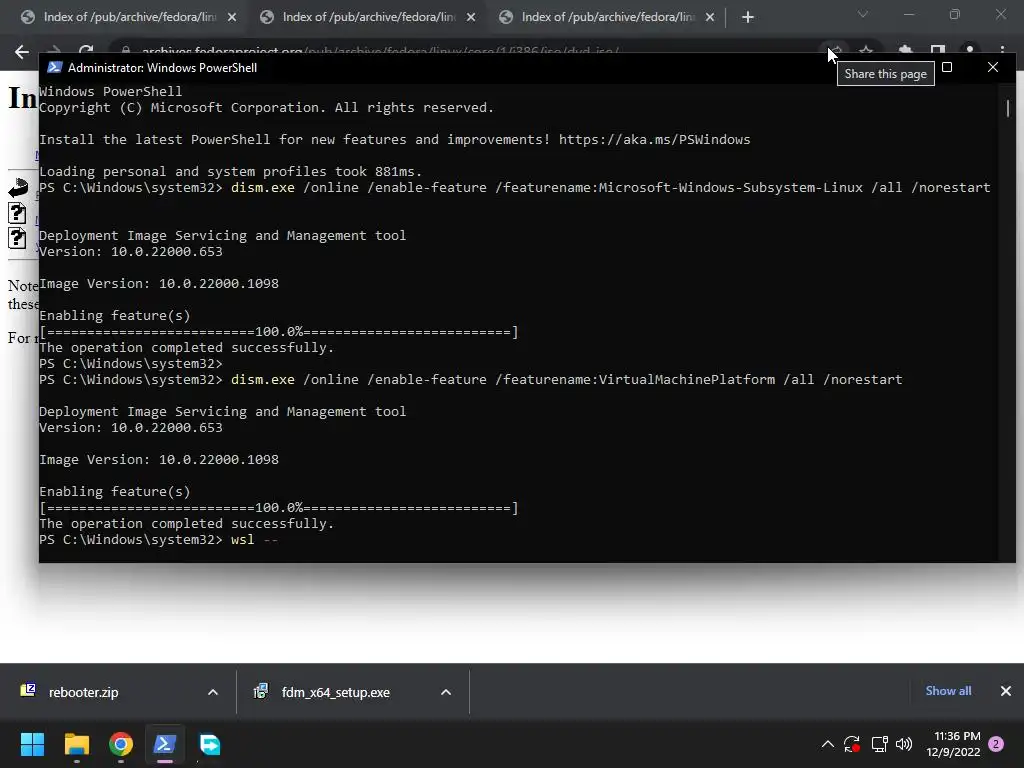1024x768 pixels.
Task: Open rebooter.zip download item
Action: tap(84, 692)
